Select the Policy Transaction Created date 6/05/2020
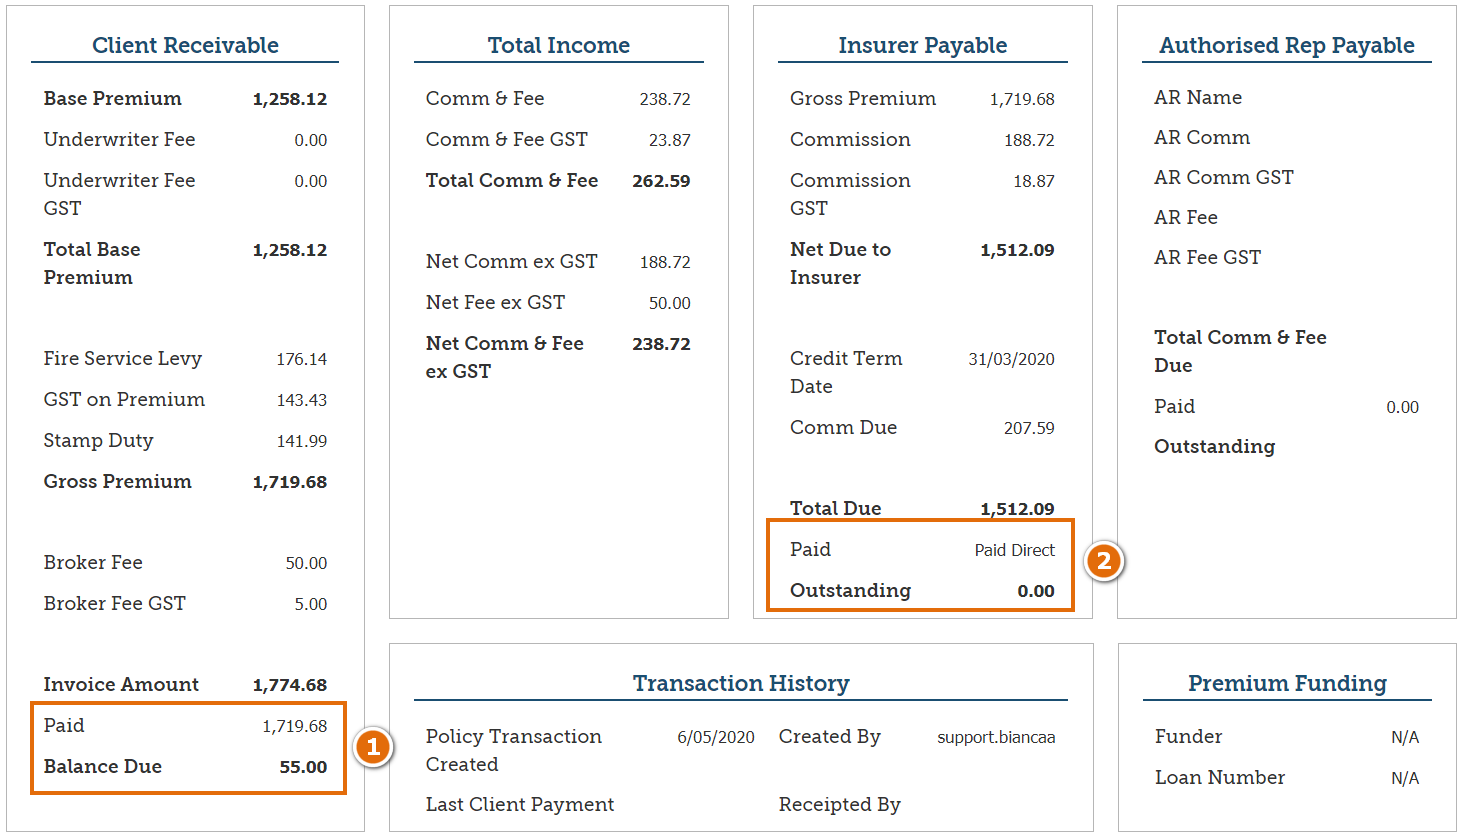 point(715,737)
